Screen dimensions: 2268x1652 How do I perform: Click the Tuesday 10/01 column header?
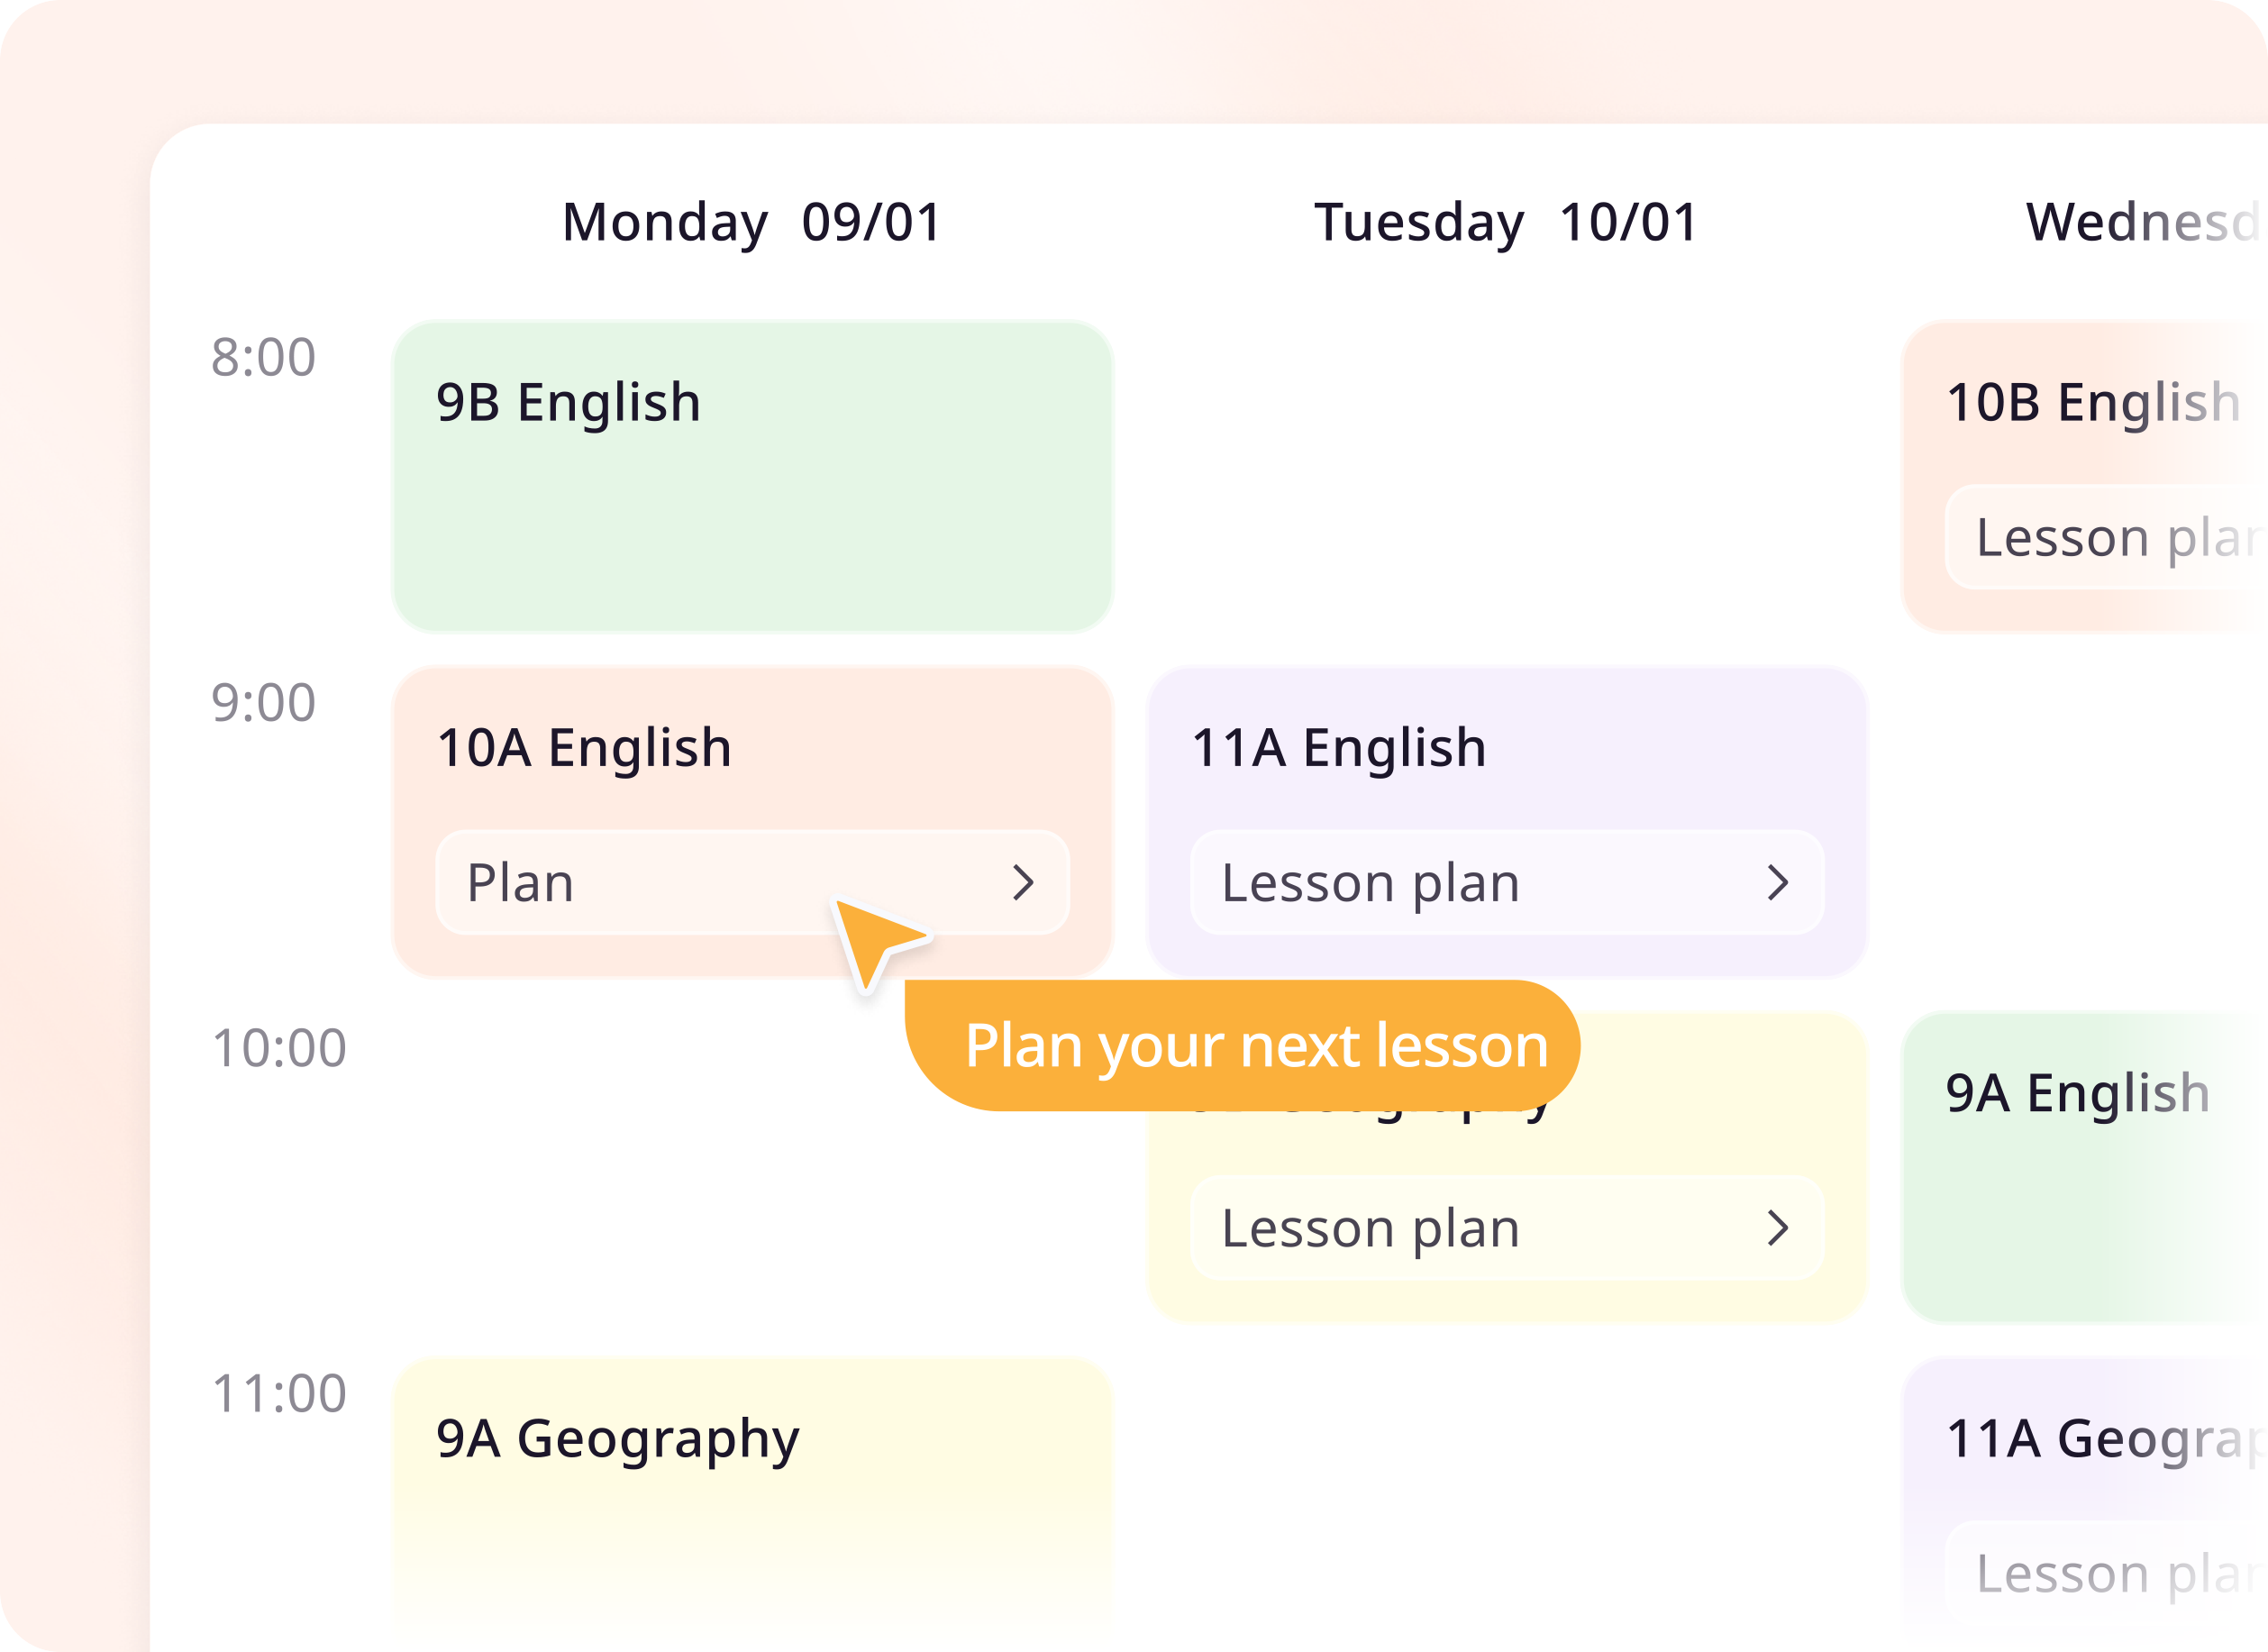click(1506, 222)
